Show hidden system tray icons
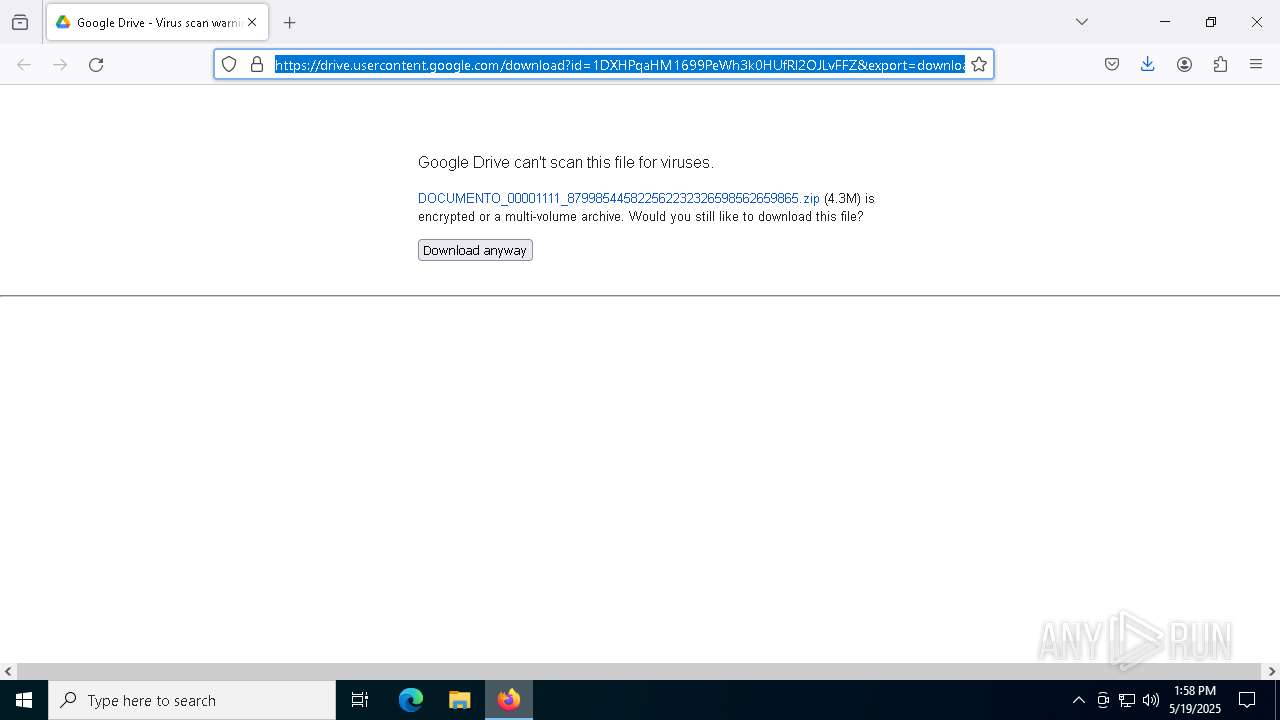 tap(1078, 700)
